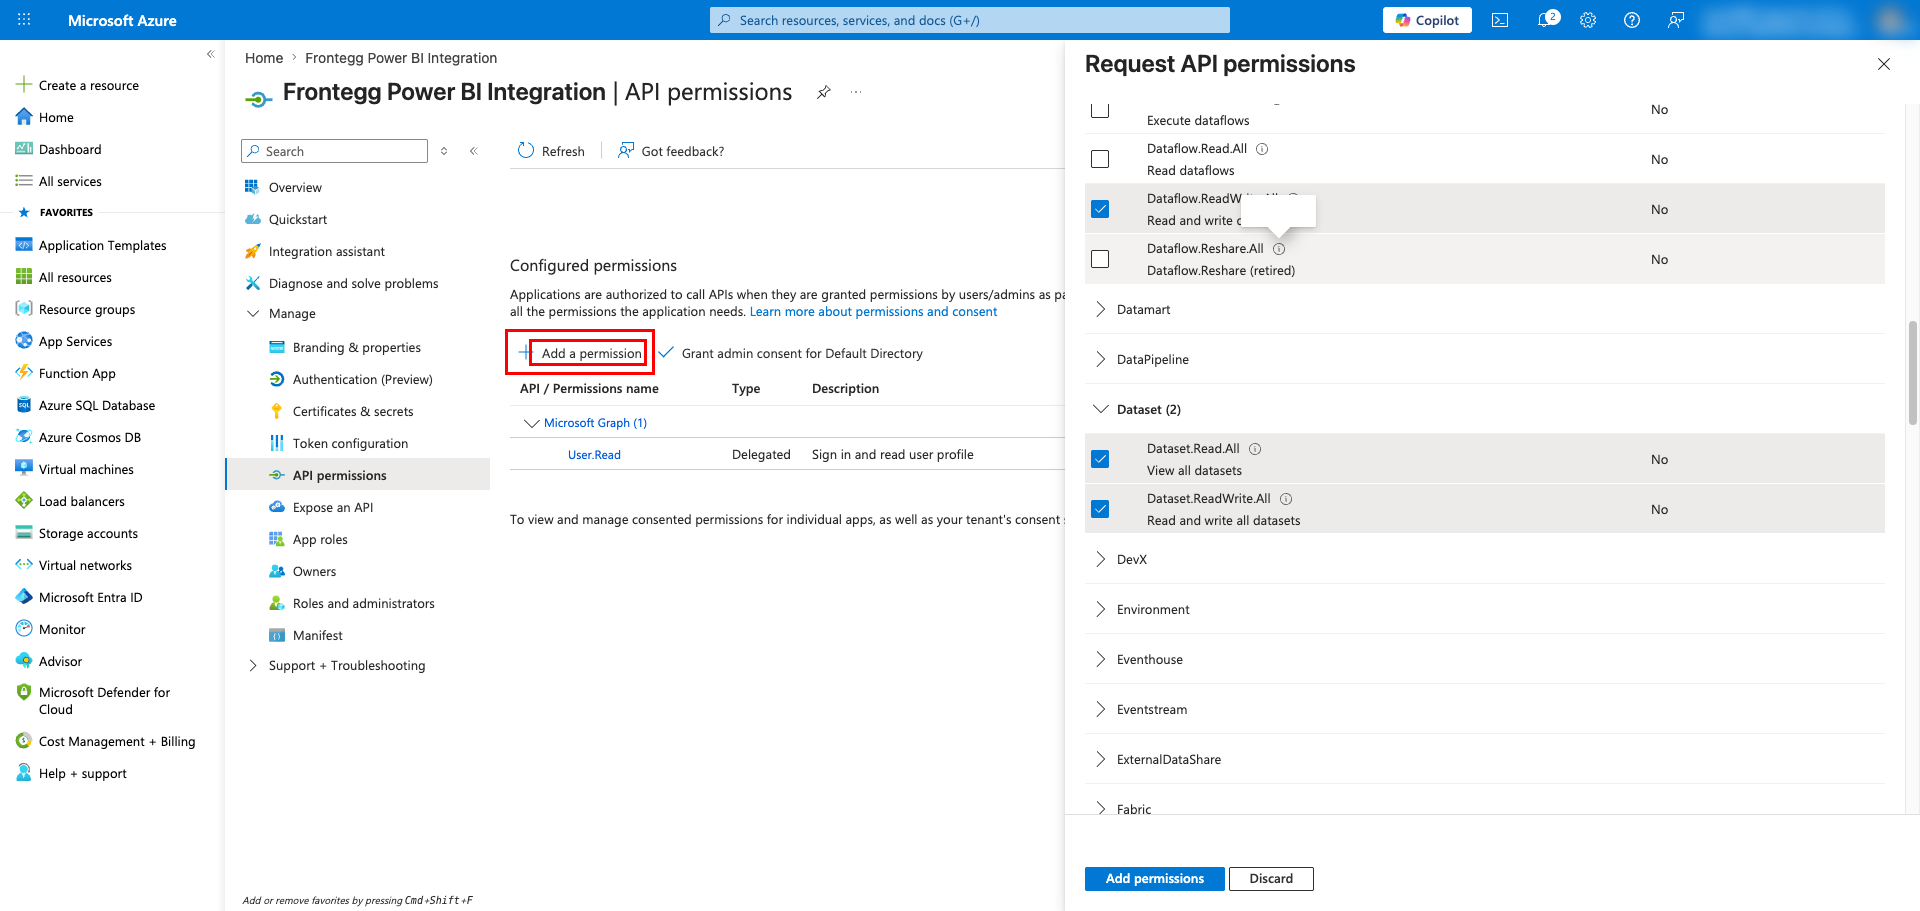The width and height of the screenshot is (1920, 911).
Task: Open Function App in favorites
Action: point(77,373)
